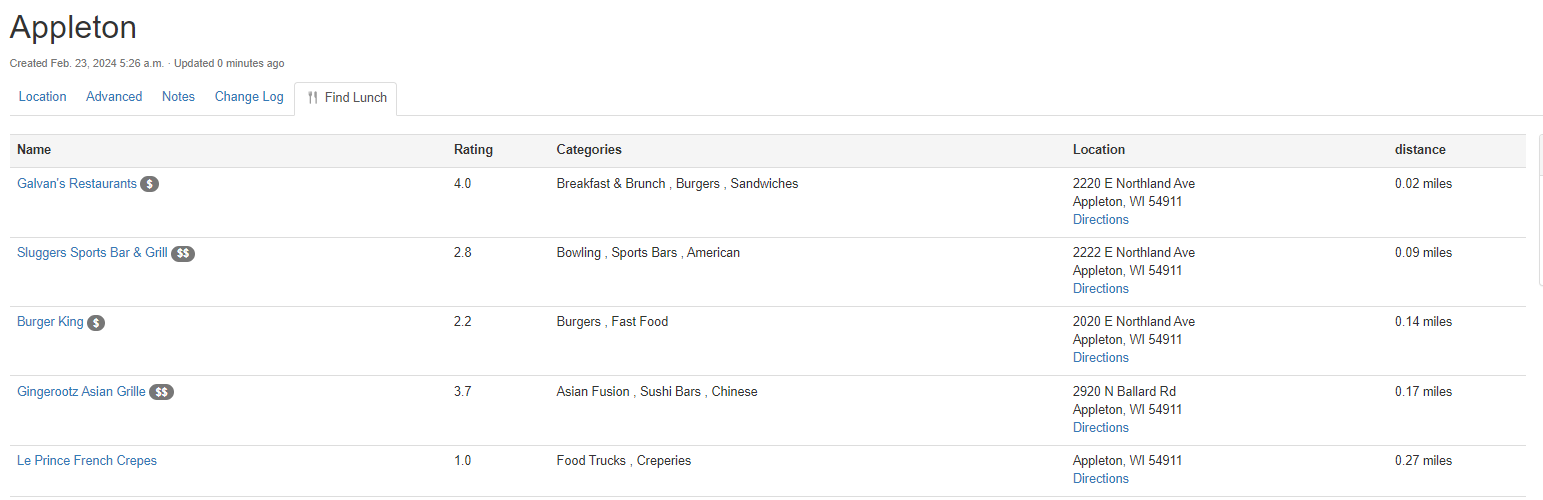Screen dimensions: 1543x500
Task: Open Sluggers Sports Bar & Grill link
Action: click(x=92, y=253)
